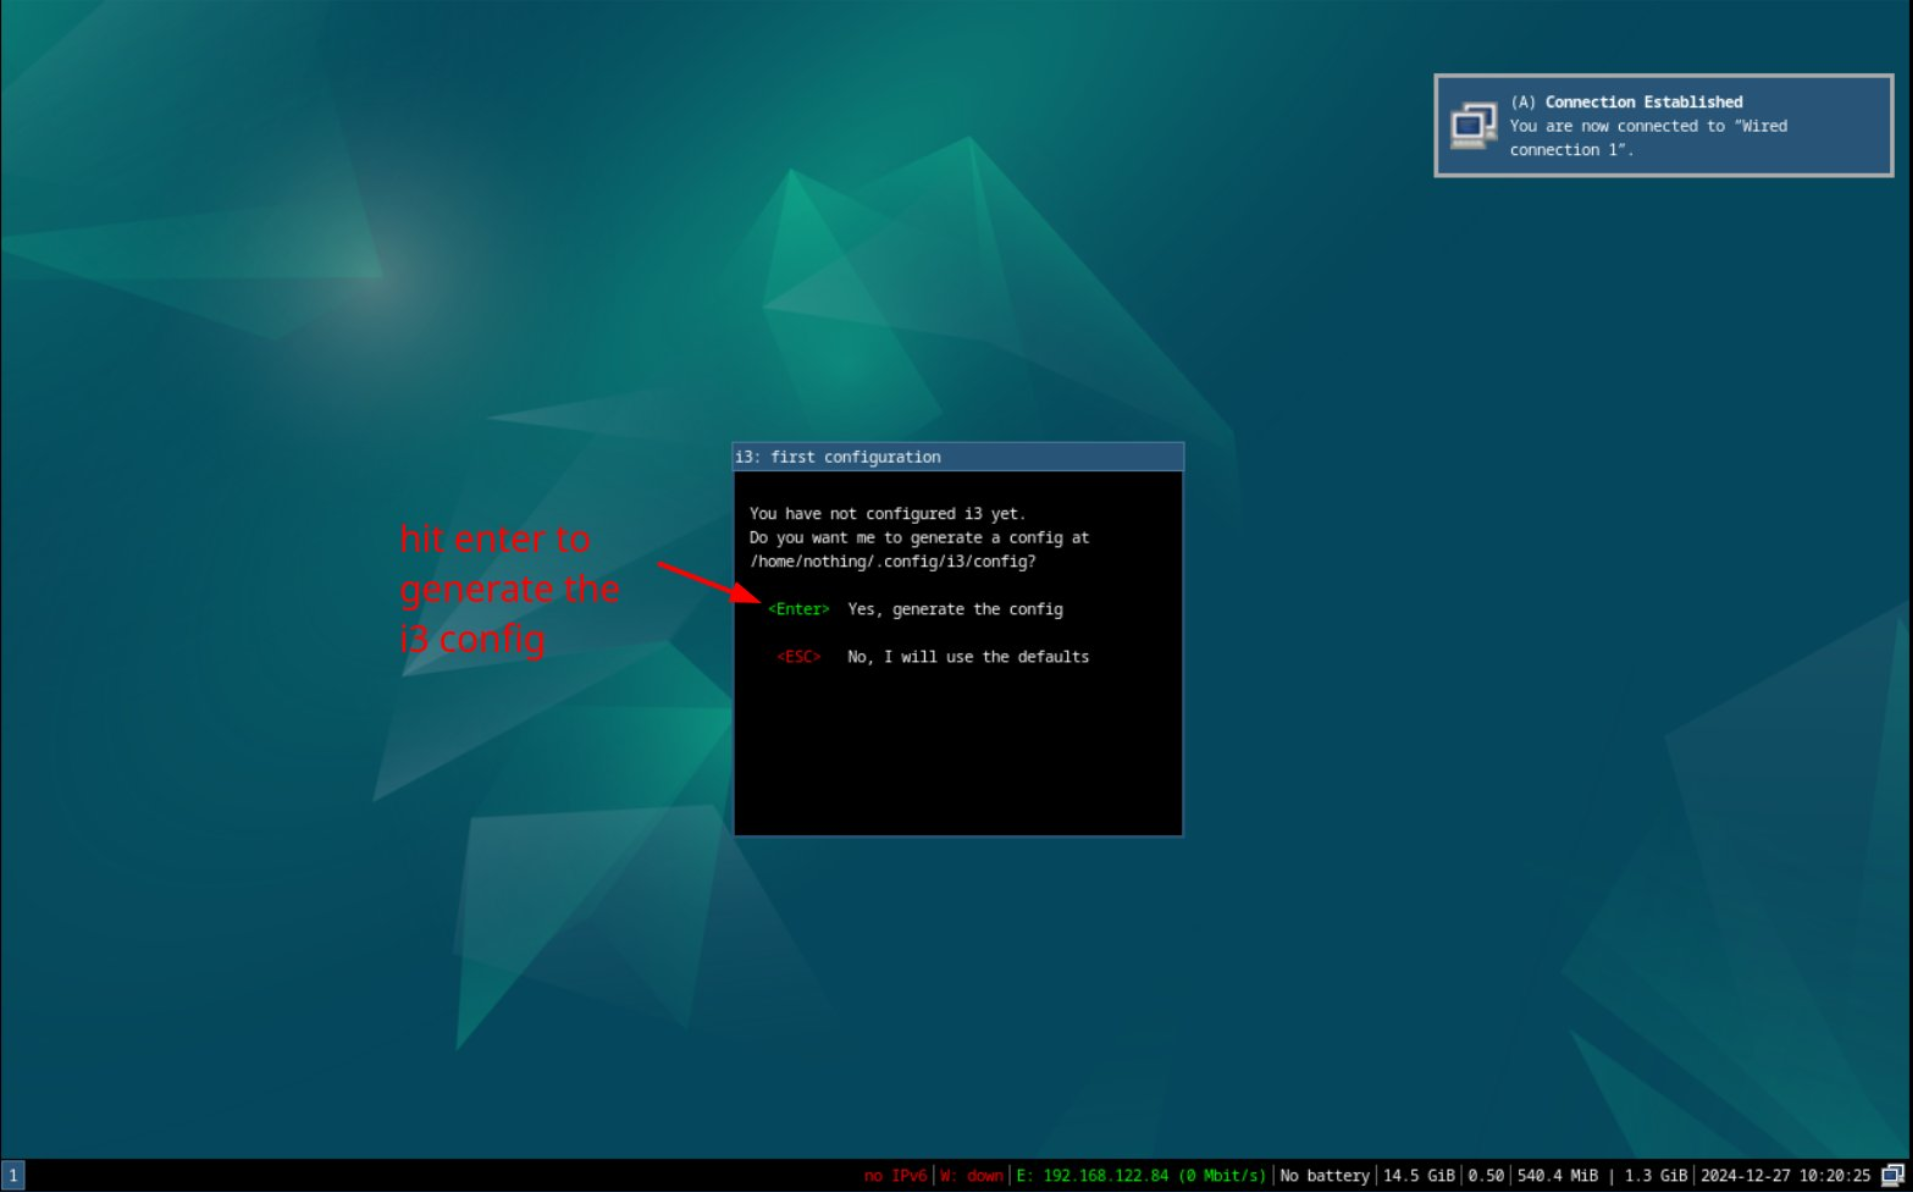Image resolution: width=1913 pixels, height=1192 pixels.
Task: Click "540.4 MiB | 1.3 GiB" memory status entry
Action: click(1602, 1176)
